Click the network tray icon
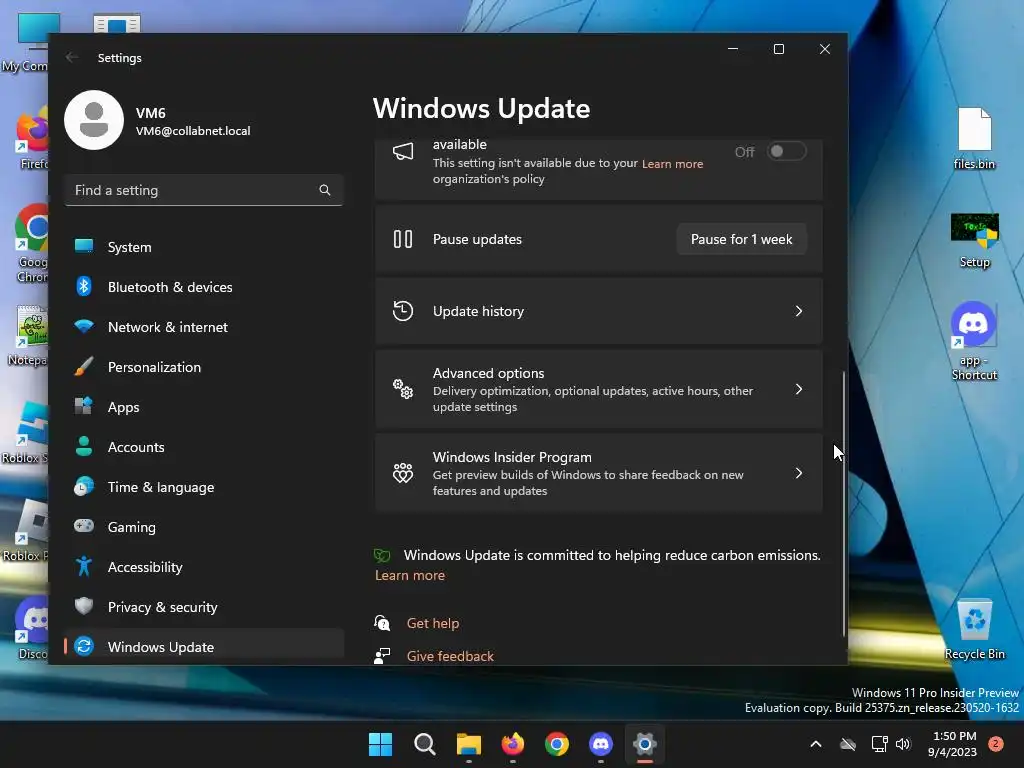 pos(879,744)
